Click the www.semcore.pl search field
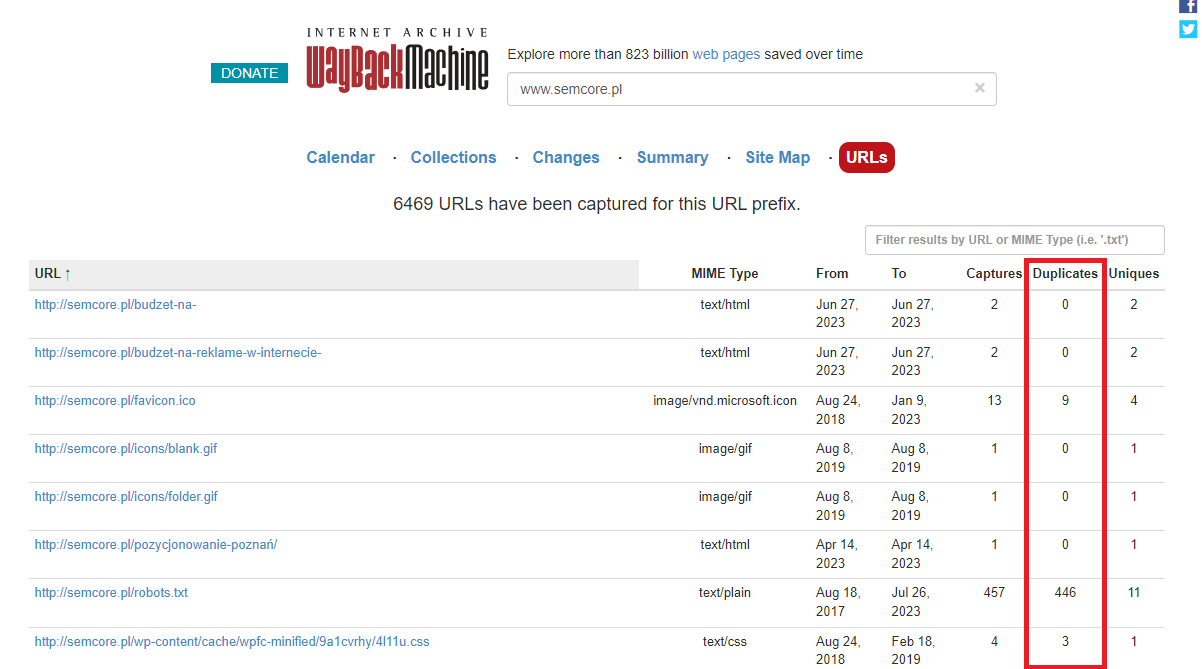This screenshot has width=1202, height=669. tap(740, 88)
